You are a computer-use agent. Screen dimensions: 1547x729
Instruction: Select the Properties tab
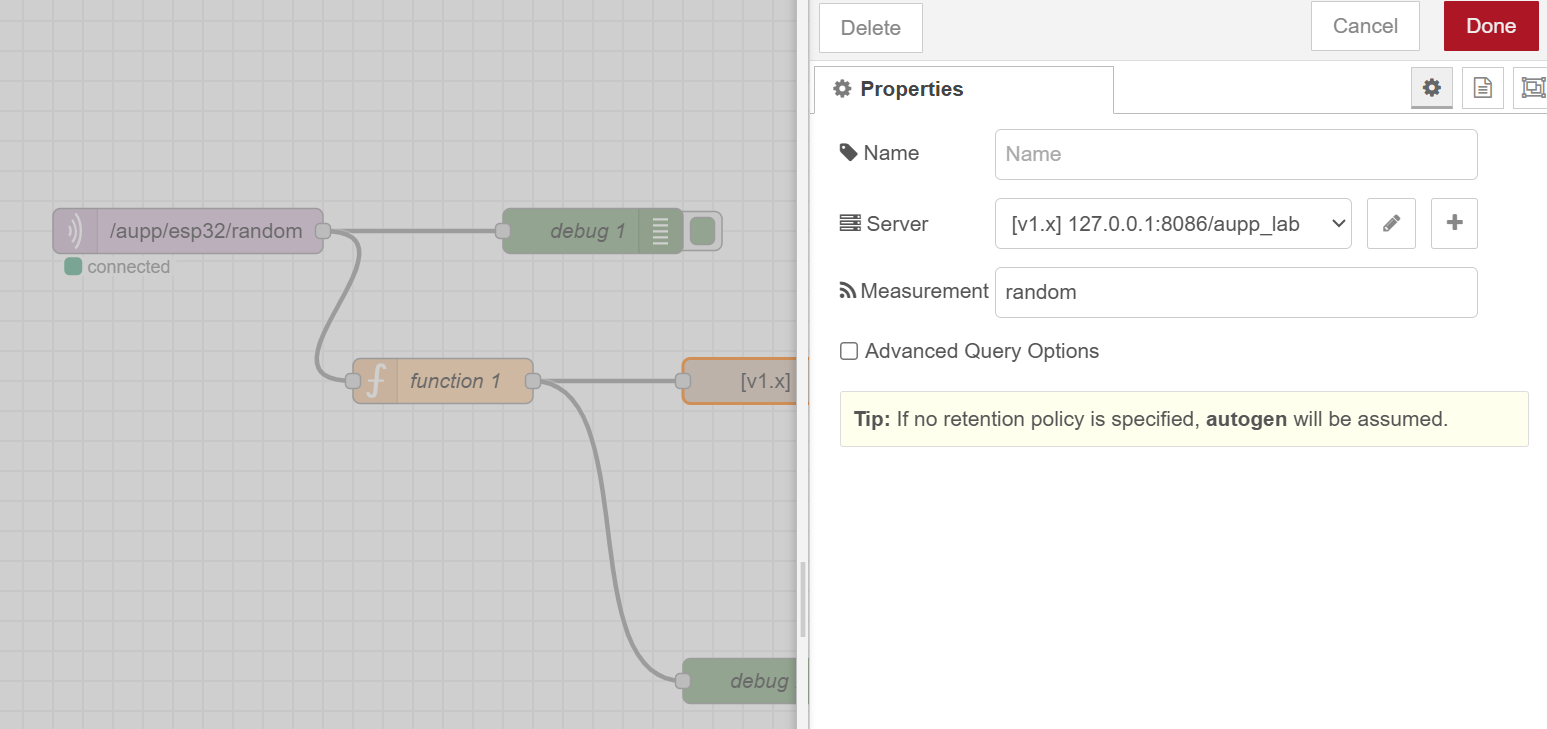[963, 89]
